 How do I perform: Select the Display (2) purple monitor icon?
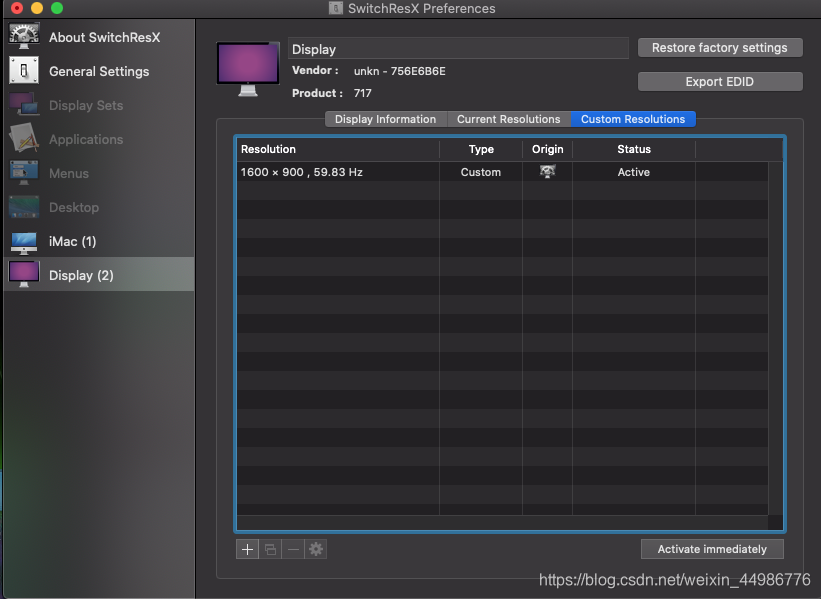(x=24, y=275)
